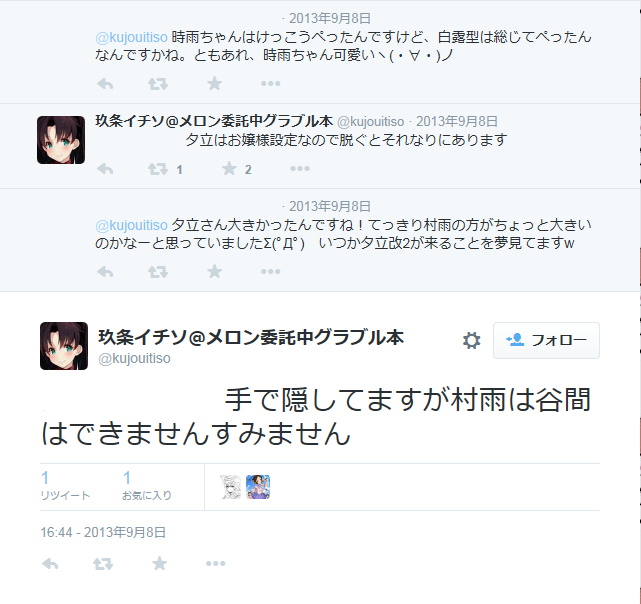Favorite the 夕立 tweet with 2 stars
Image resolution: width=641 pixels, height=604 pixels.
pyautogui.click(x=229, y=168)
